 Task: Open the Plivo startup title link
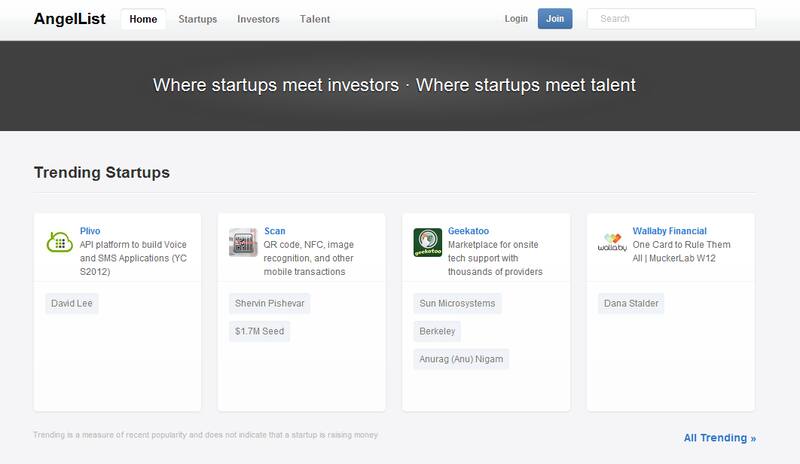[x=90, y=231]
